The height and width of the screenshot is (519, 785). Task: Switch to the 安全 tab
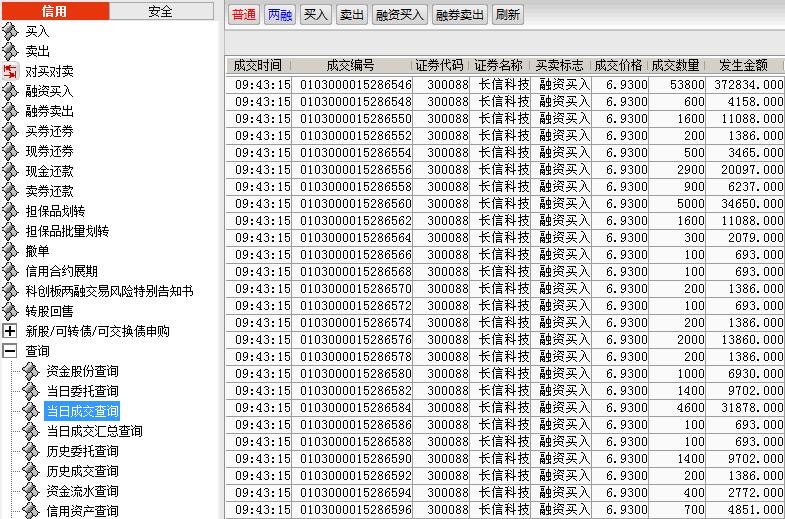coord(161,11)
